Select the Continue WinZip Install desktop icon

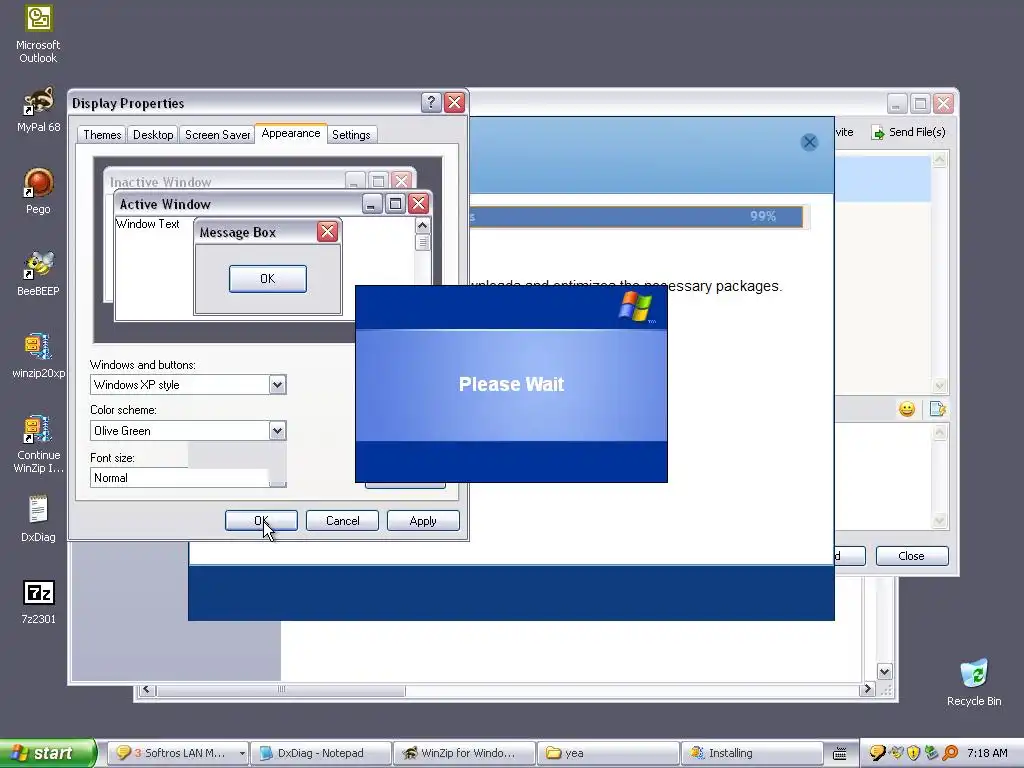pos(38,444)
